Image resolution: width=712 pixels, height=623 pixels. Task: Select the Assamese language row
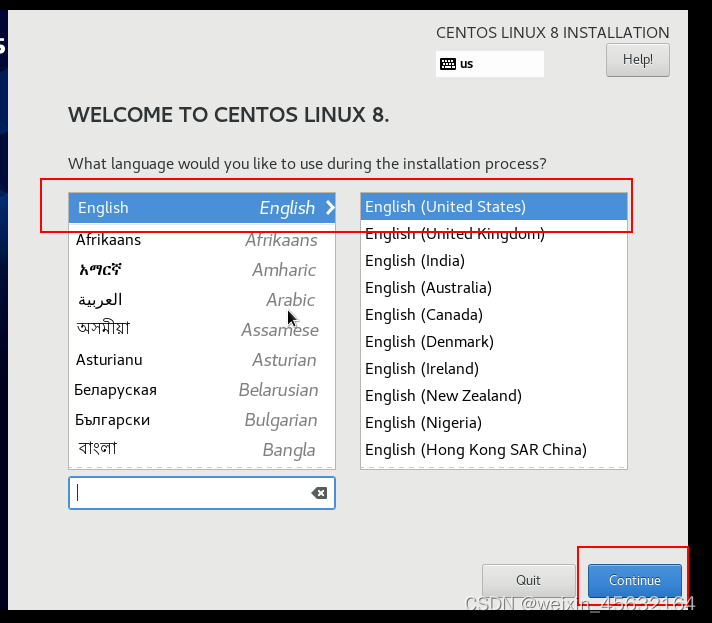click(202, 330)
